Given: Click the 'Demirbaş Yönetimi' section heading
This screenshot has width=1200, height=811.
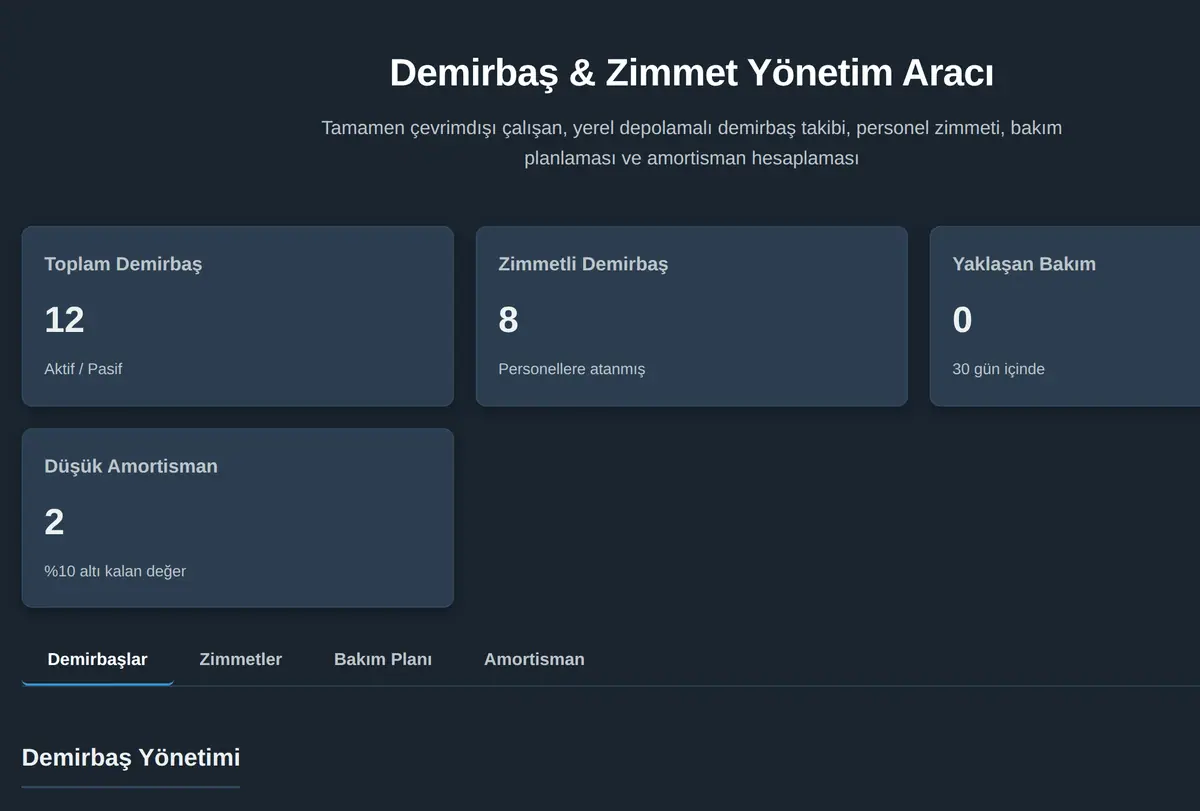Looking at the screenshot, I should [131, 757].
